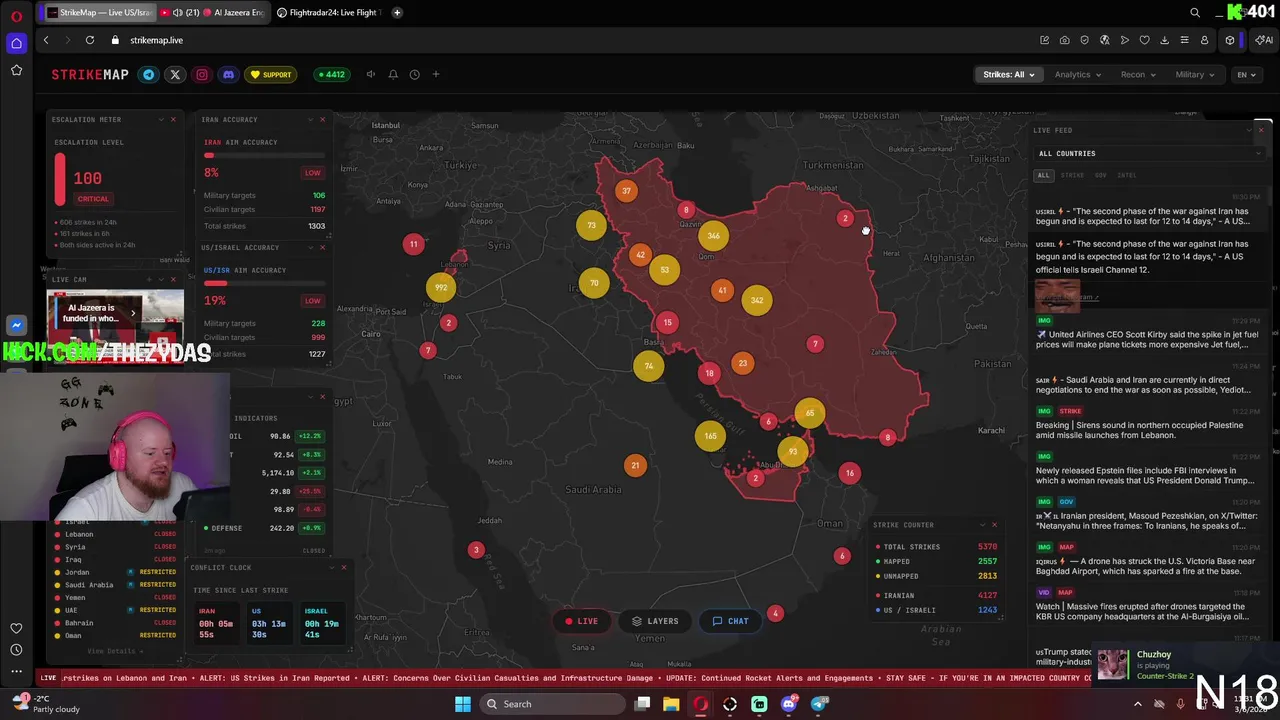
Task: Open View Details link in airspace panel
Action: point(115,651)
